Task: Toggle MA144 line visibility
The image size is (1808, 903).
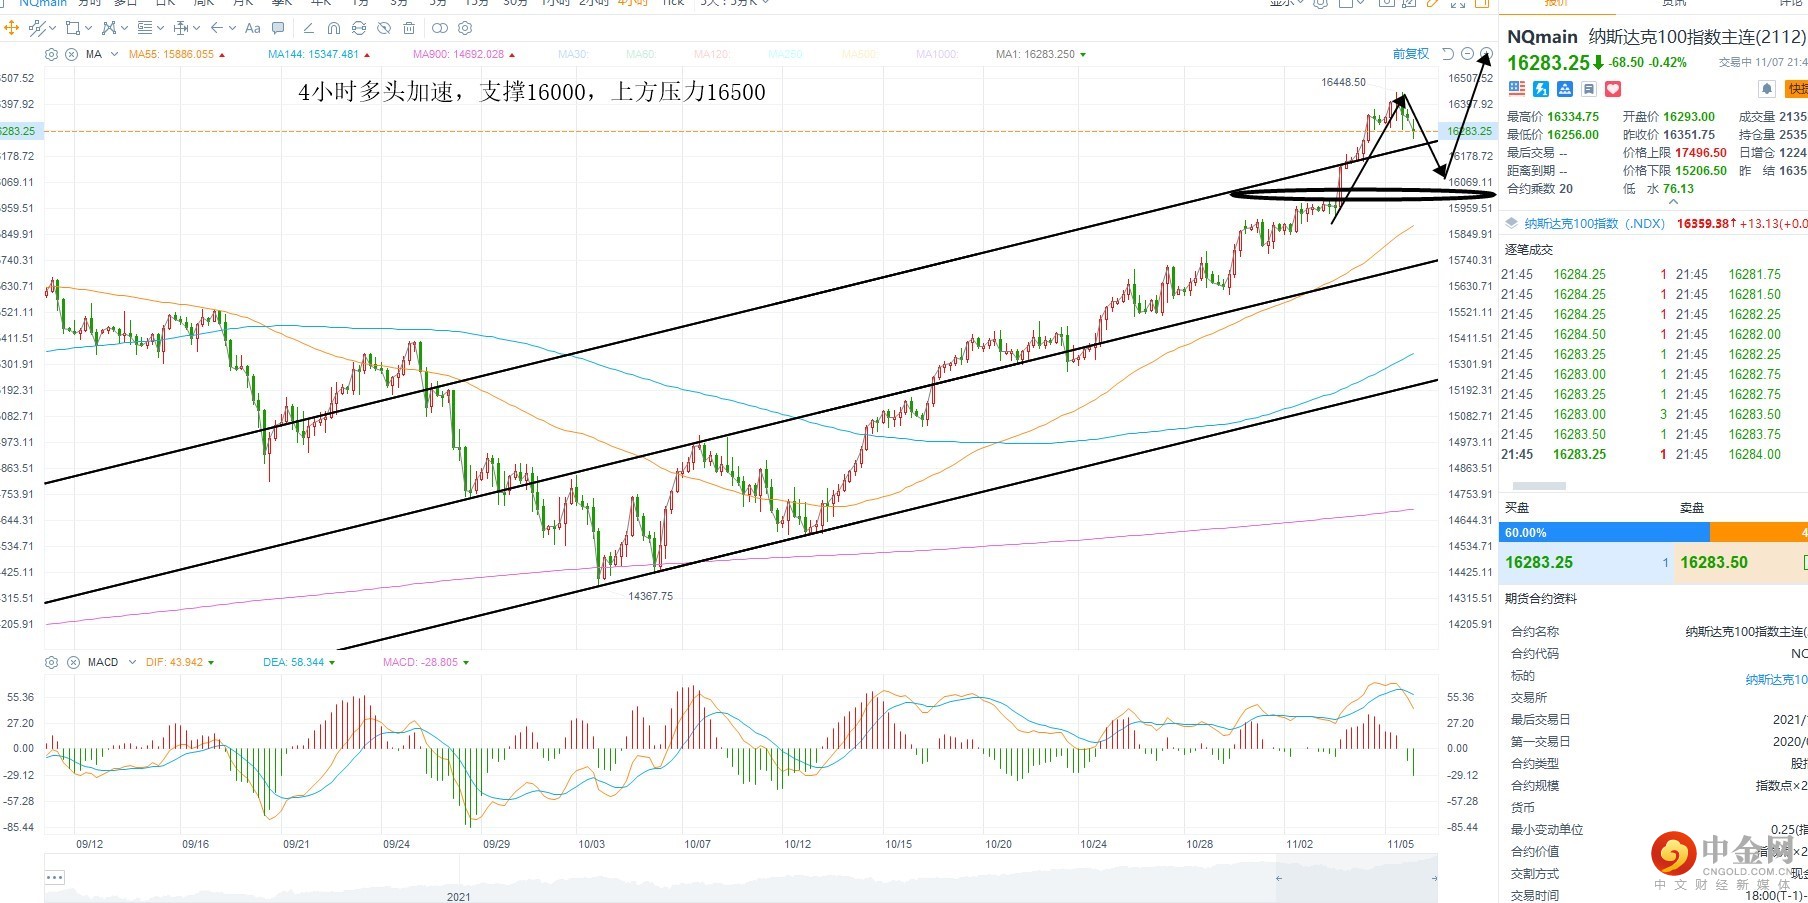Action: pos(319,54)
